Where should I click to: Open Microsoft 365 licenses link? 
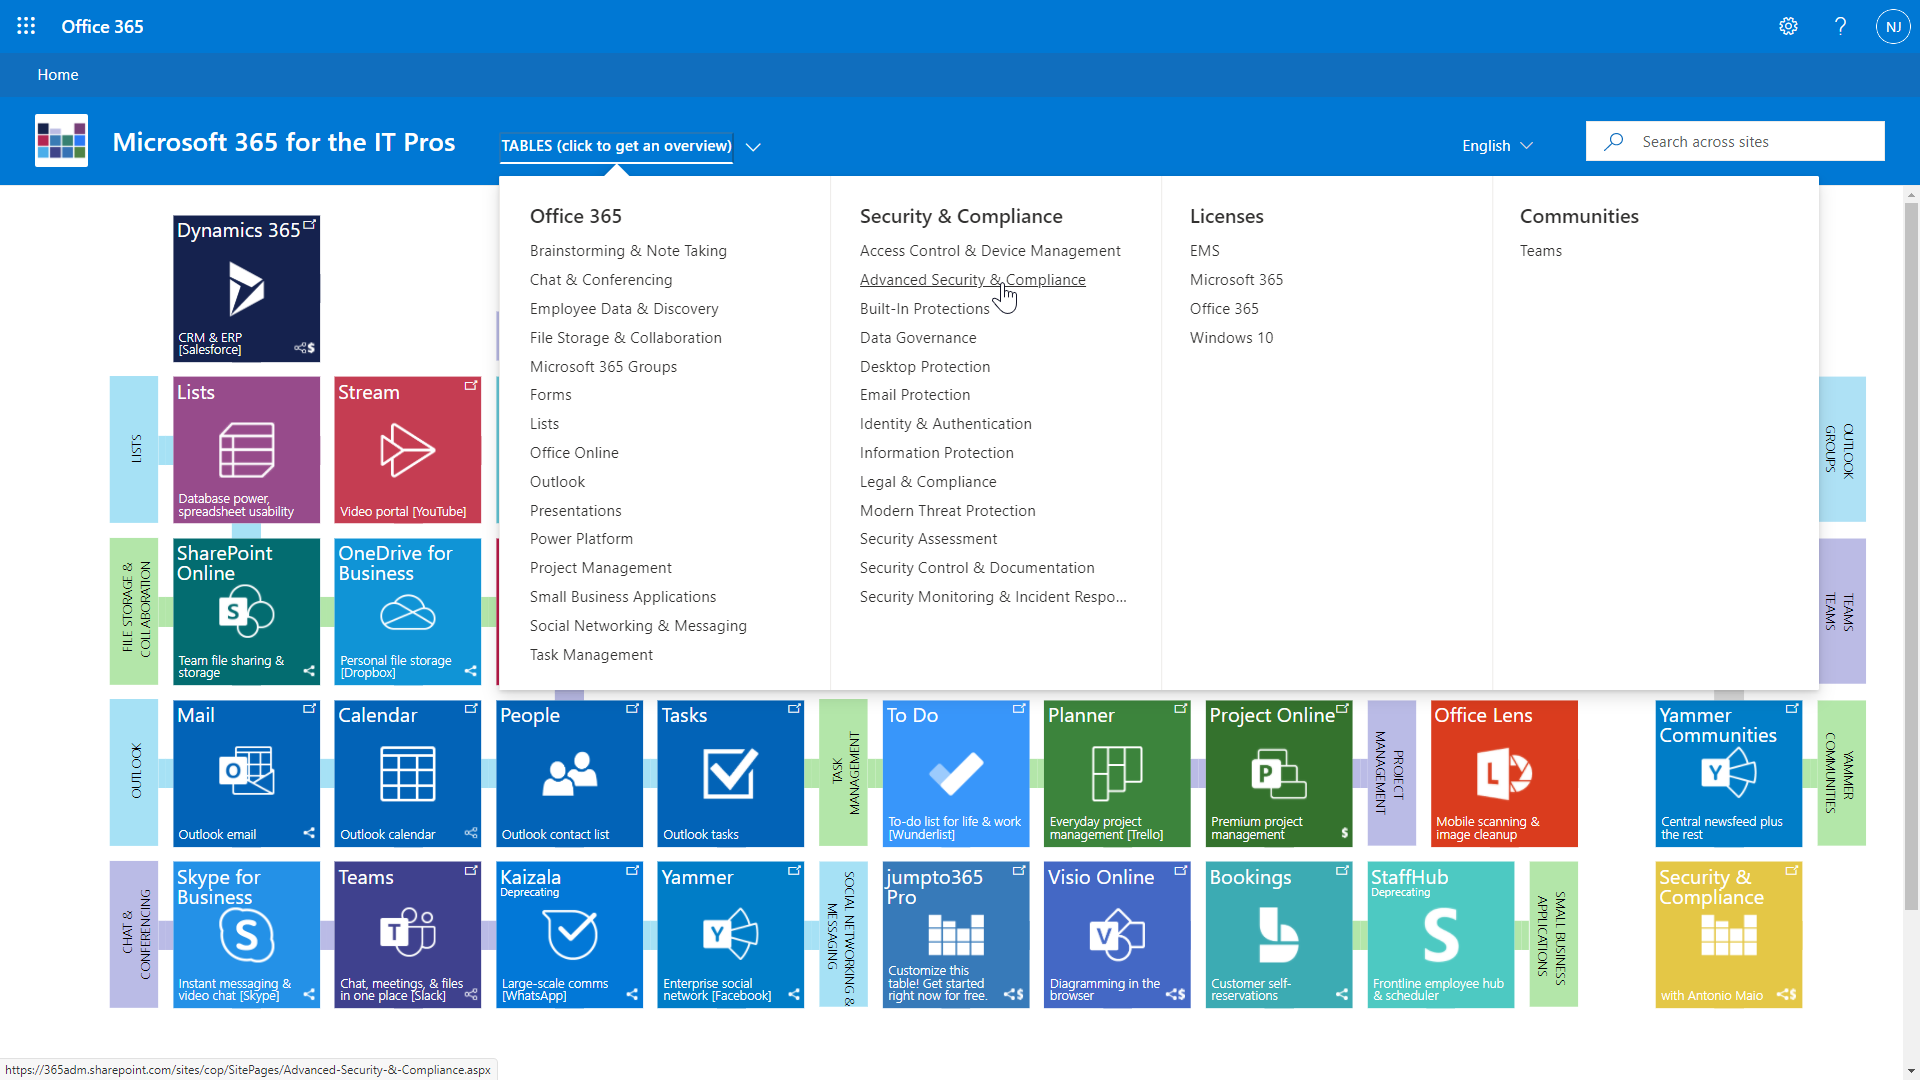[x=1236, y=280]
